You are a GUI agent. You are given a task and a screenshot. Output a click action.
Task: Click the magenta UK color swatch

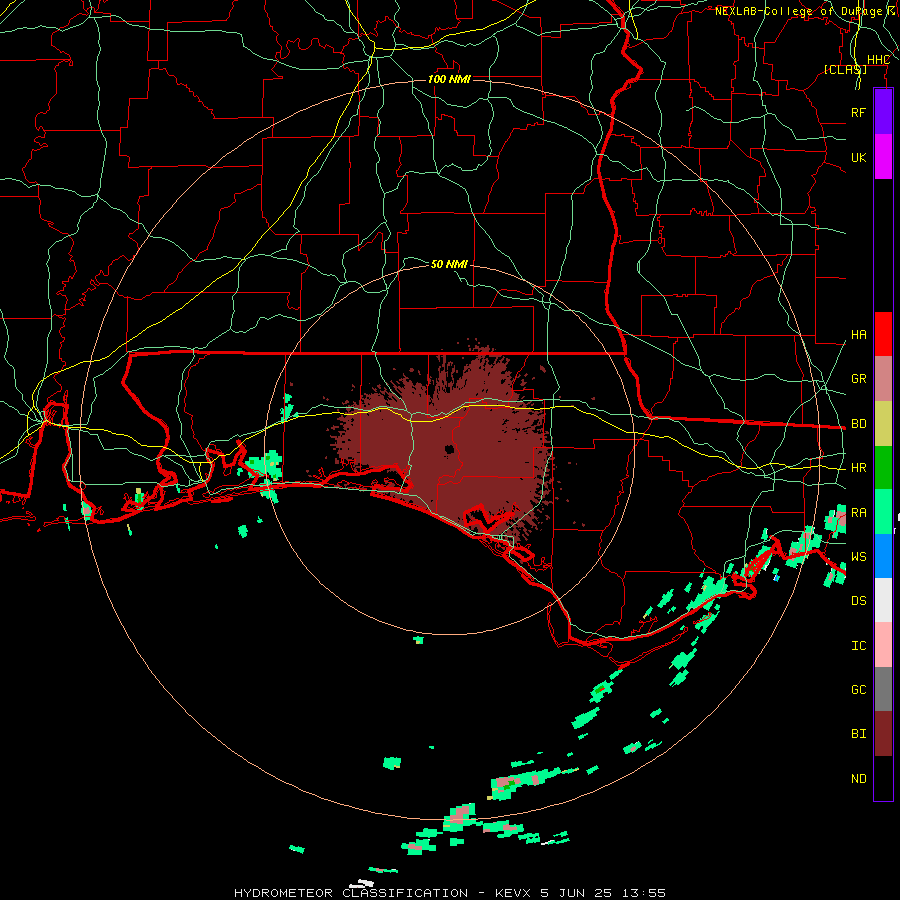click(883, 157)
